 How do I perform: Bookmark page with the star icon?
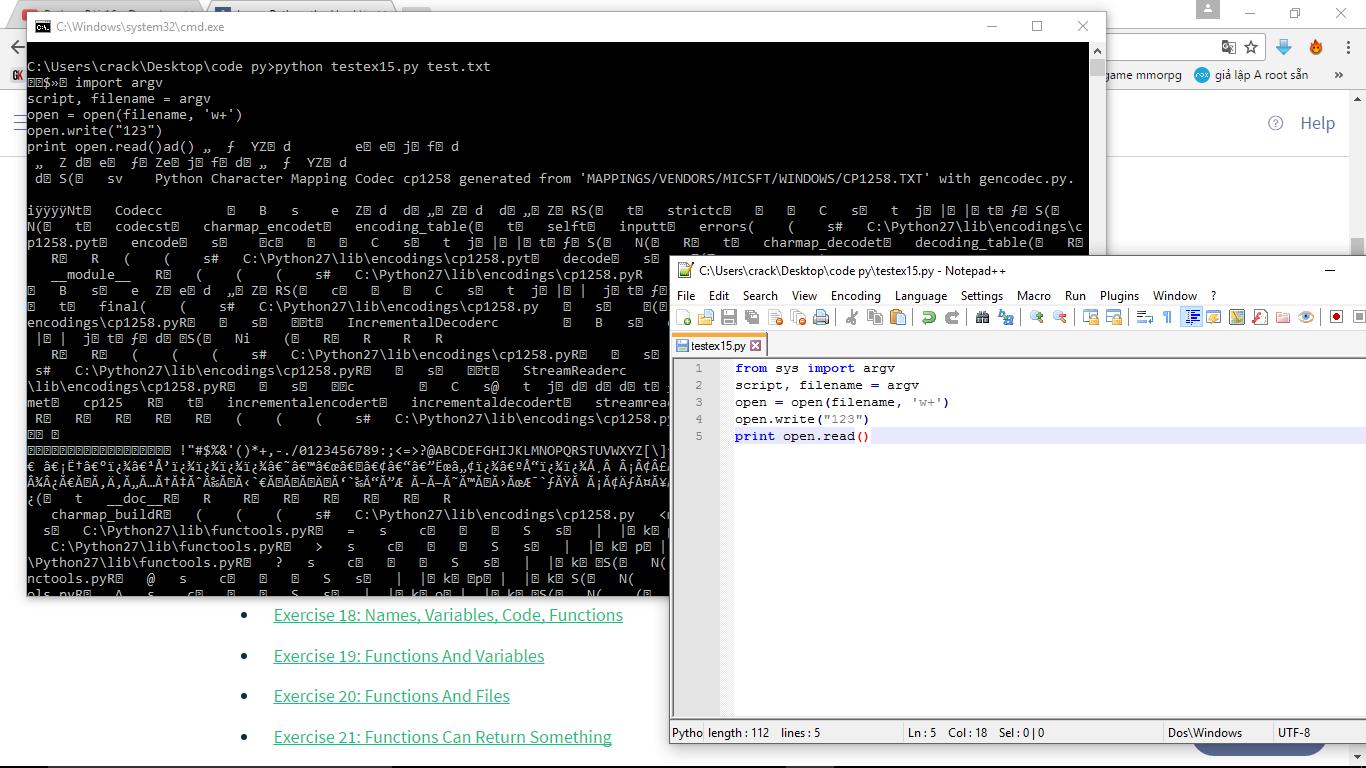click(x=1251, y=47)
